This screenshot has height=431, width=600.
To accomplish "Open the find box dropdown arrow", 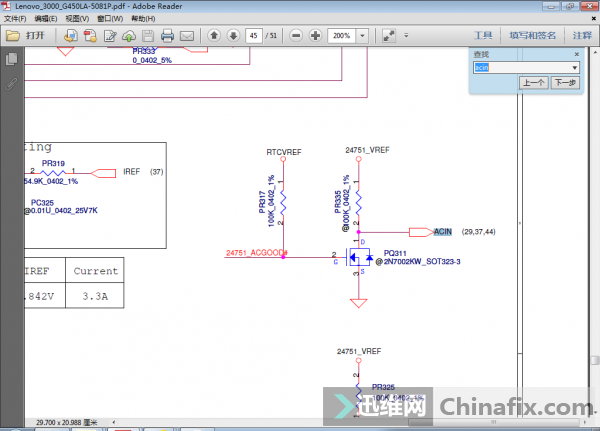I will [575, 68].
